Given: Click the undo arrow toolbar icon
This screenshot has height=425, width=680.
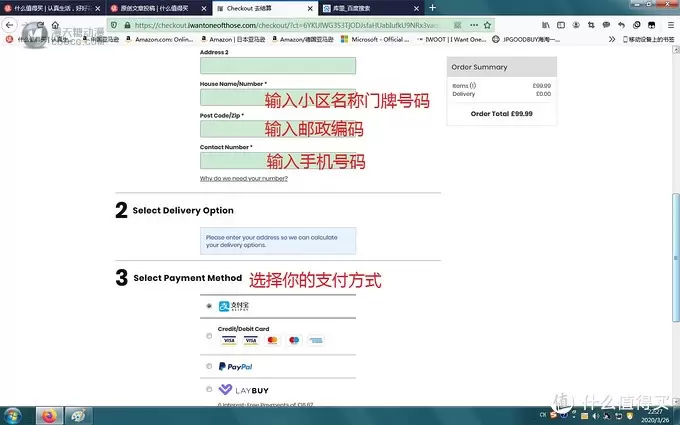Looking at the screenshot, I should [621, 25].
